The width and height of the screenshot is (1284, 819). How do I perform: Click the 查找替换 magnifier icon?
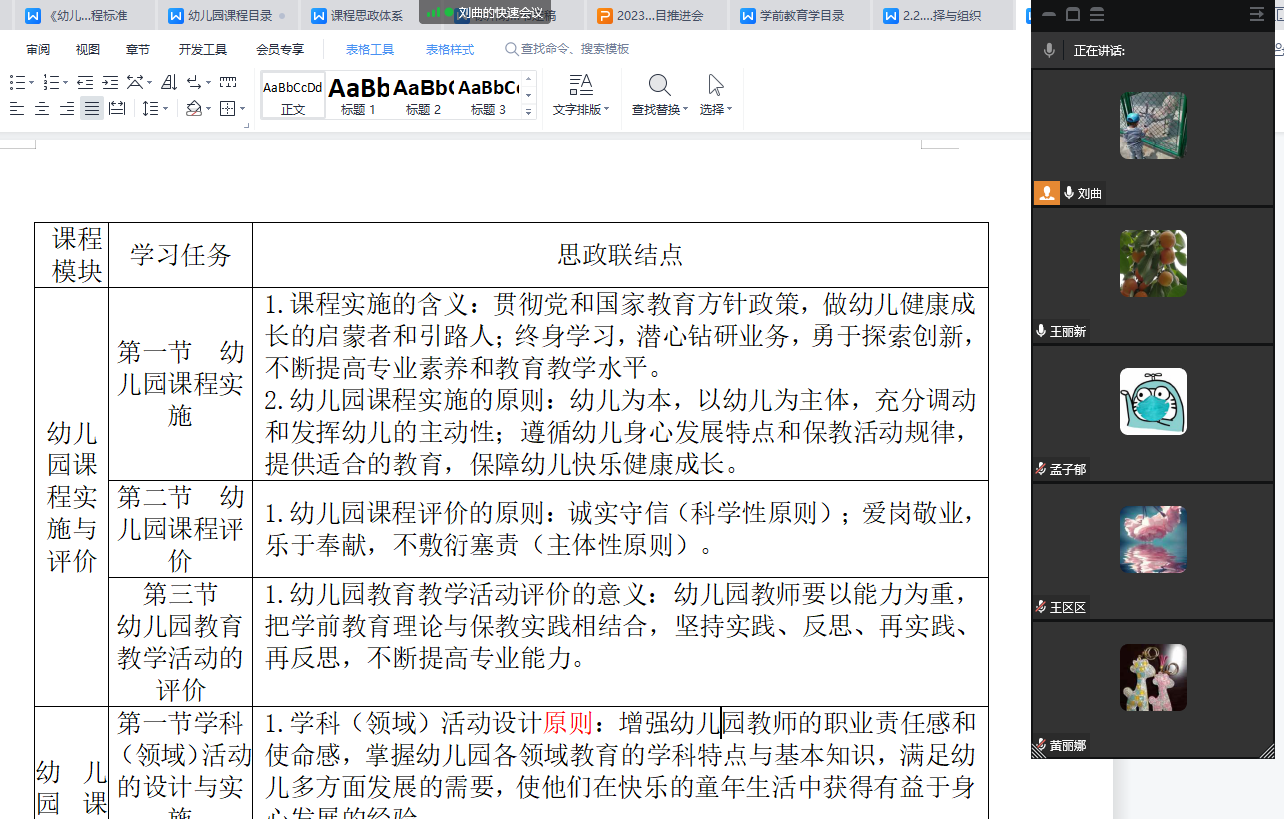pos(659,85)
